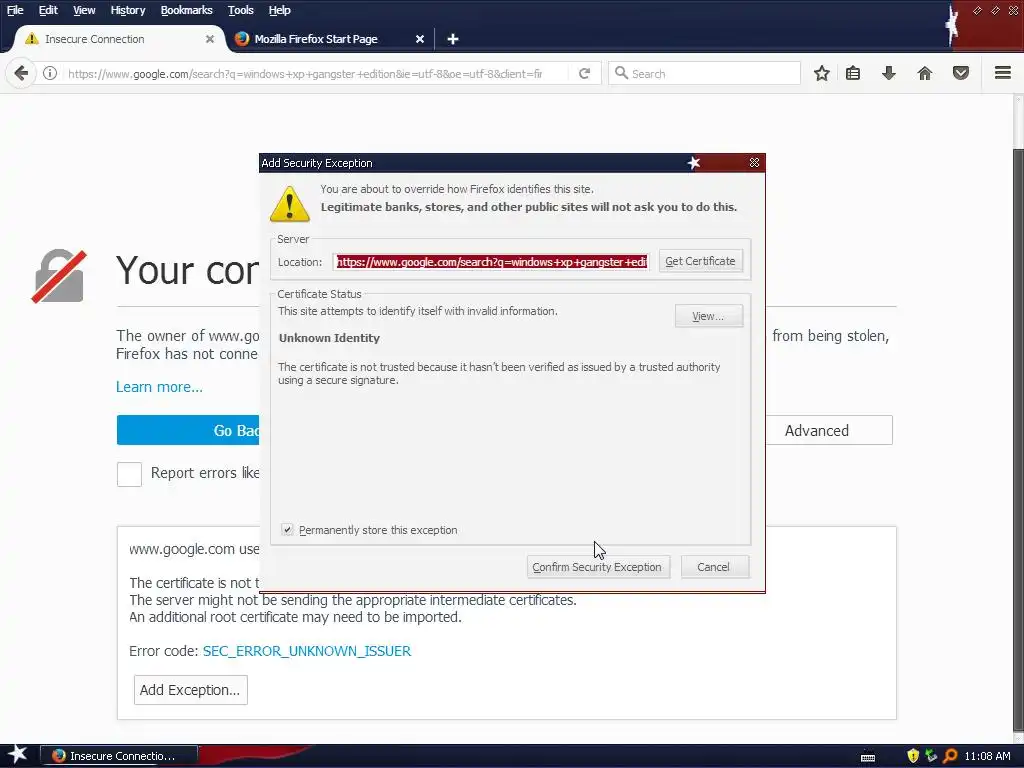
Task: Cancel the security exception dialog
Action: 714,567
